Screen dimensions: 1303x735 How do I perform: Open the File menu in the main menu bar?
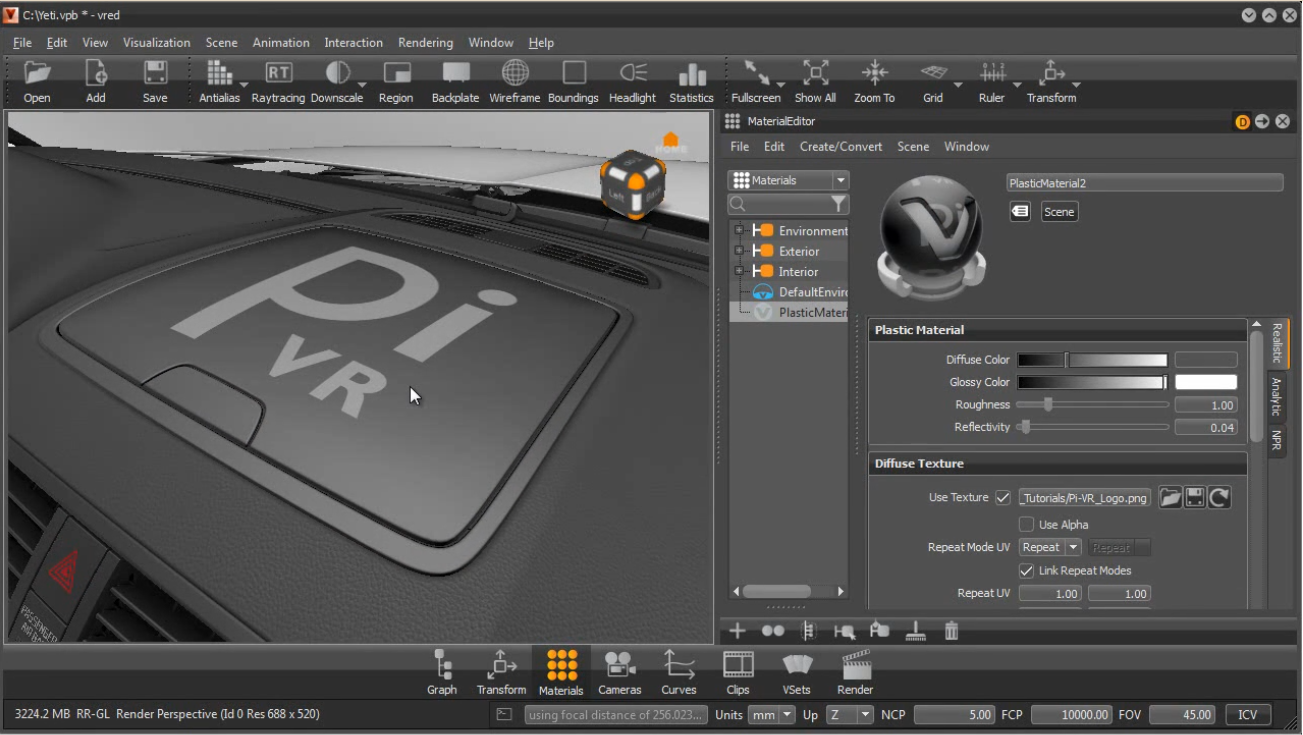click(22, 43)
